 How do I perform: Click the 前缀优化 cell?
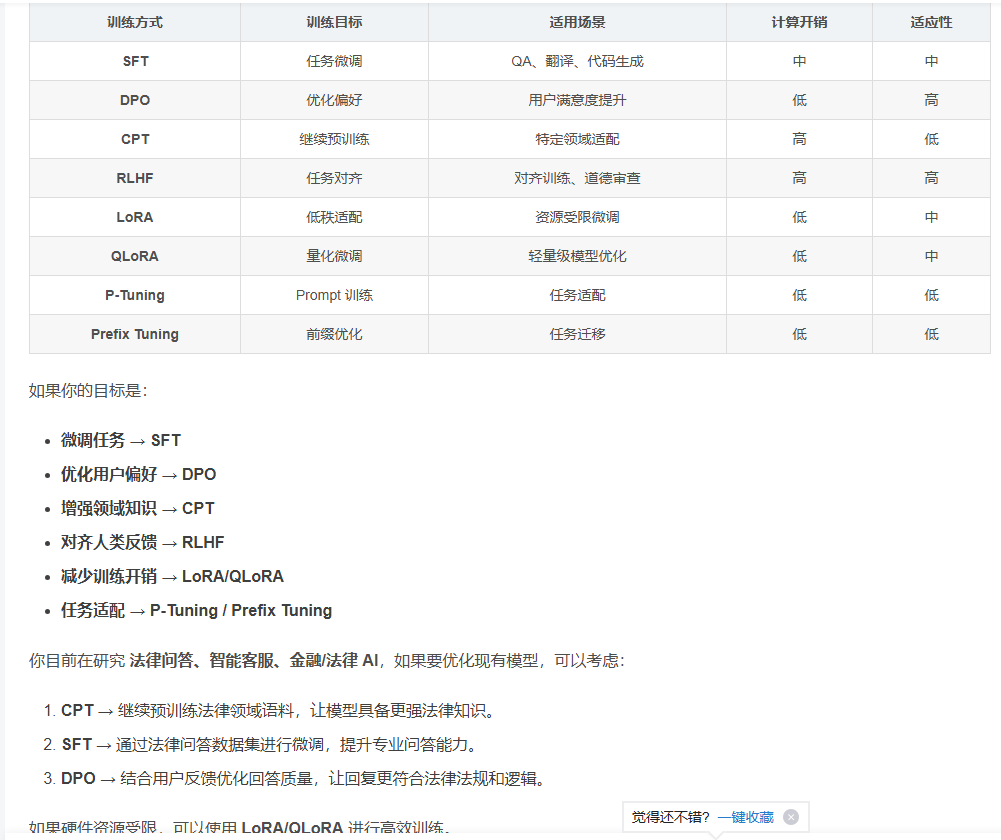point(334,334)
